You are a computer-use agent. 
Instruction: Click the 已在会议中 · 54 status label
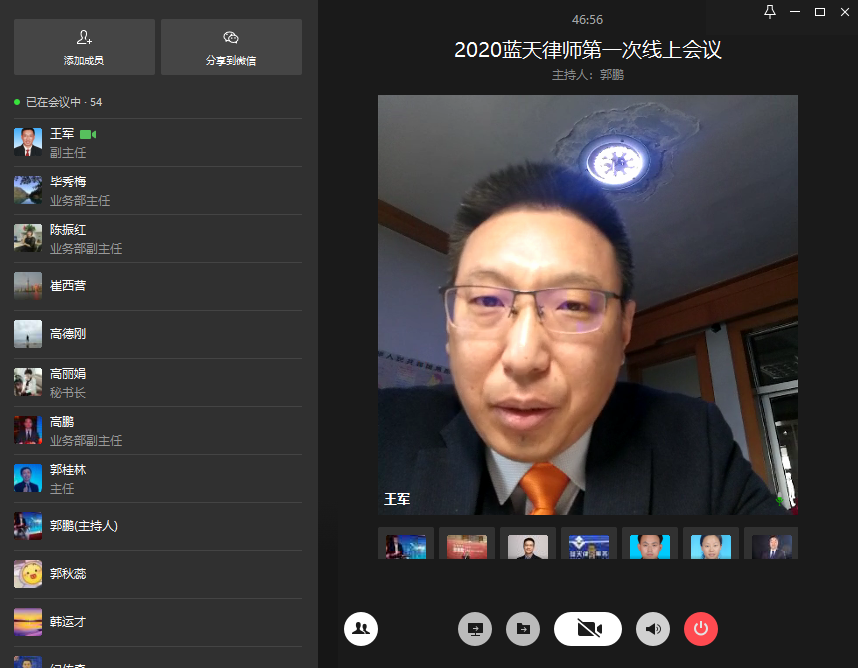click(x=63, y=102)
